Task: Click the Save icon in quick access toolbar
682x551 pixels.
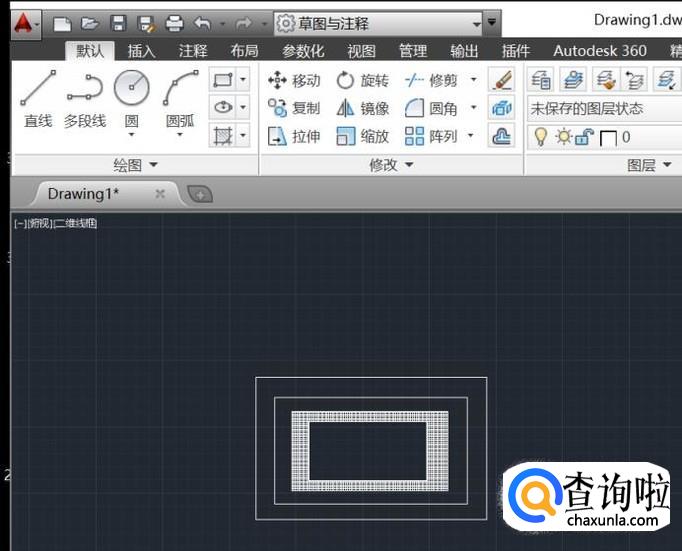Action: point(118,22)
